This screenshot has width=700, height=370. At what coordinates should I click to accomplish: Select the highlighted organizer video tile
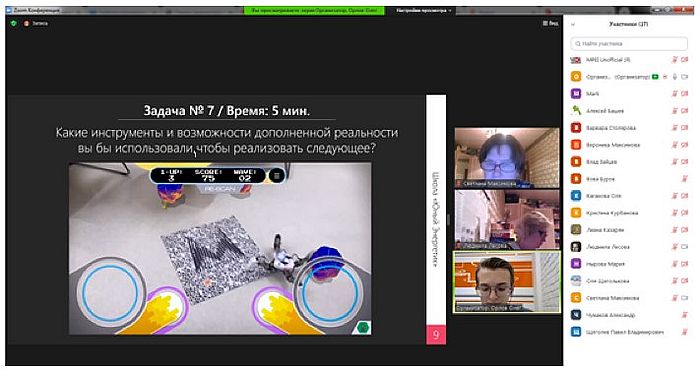507,282
